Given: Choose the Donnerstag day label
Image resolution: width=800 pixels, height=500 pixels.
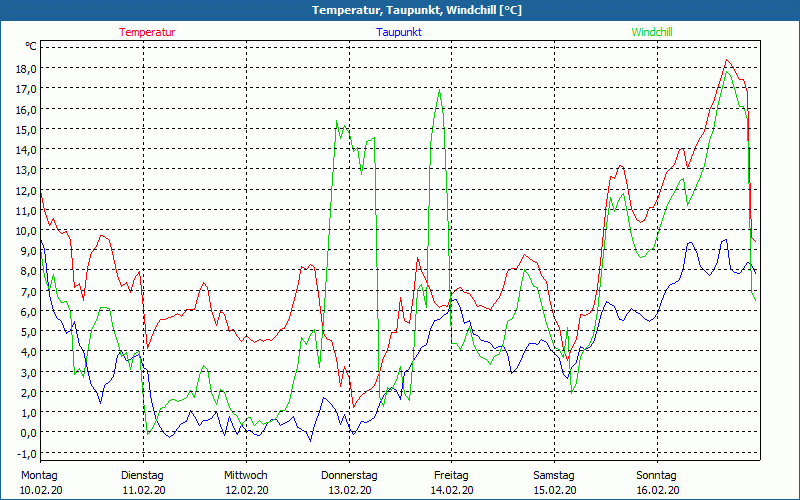Looking at the screenshot, I should 349,475.
